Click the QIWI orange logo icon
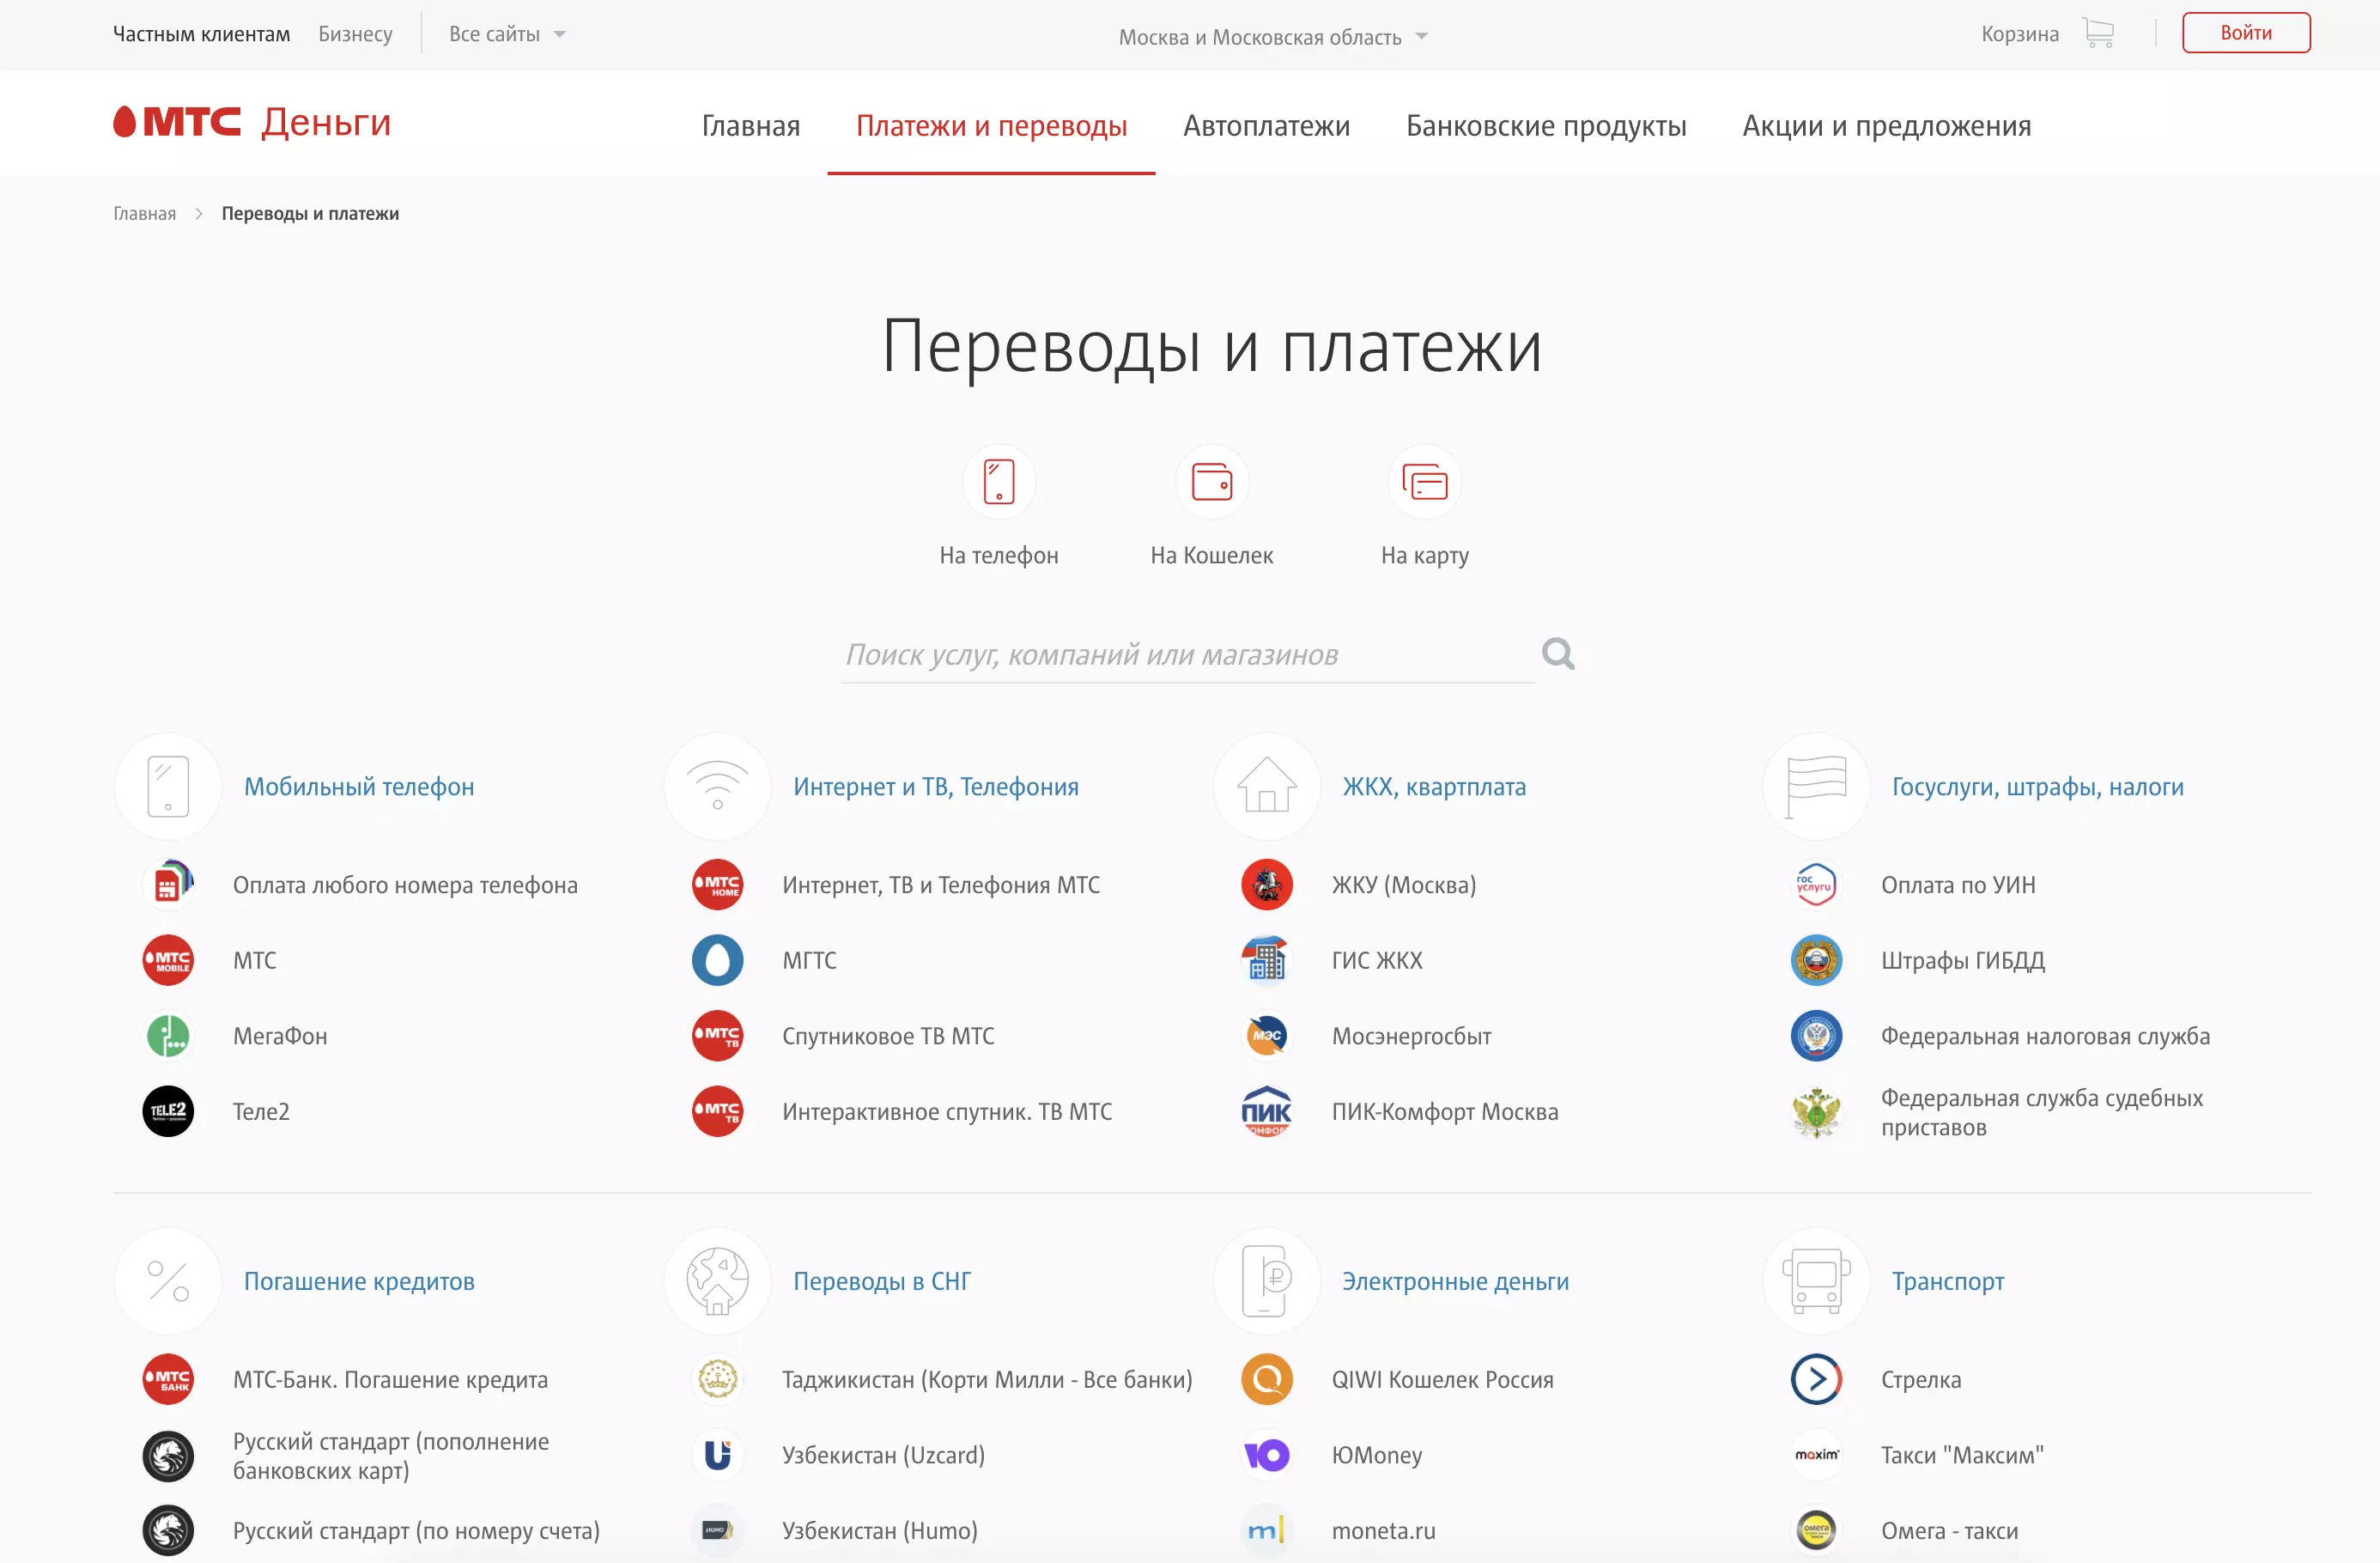This screenshot has height=1563, width=2380. click(1267, 1379)
